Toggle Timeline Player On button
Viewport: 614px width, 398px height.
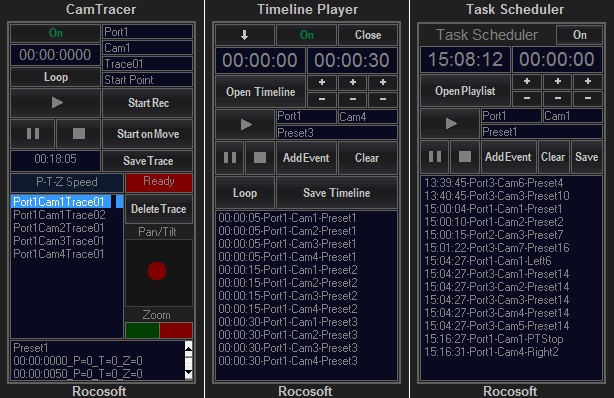tap(306, 35)
